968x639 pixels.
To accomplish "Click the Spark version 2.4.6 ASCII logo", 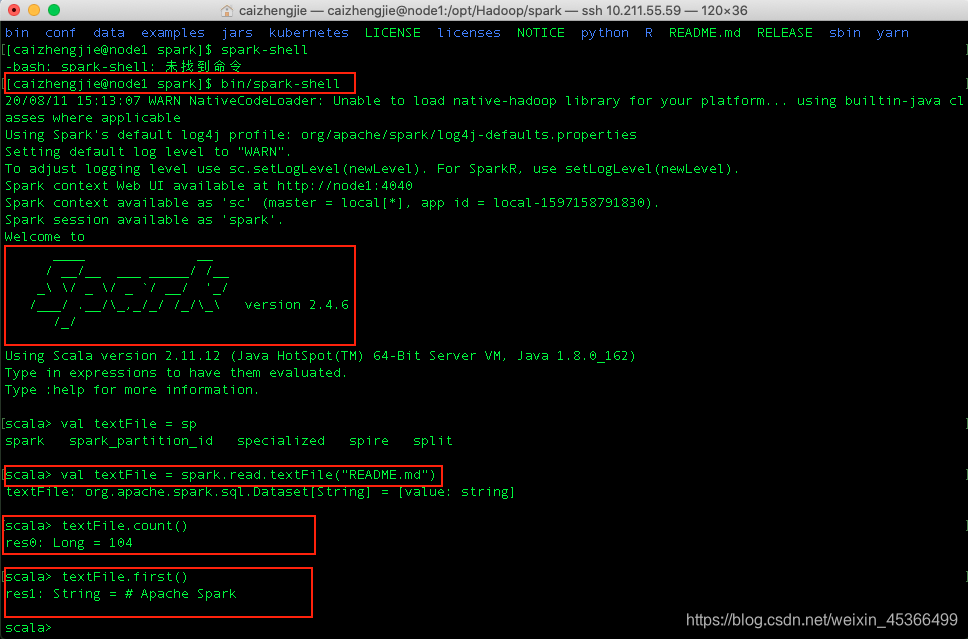I will (x=180, y=290).
